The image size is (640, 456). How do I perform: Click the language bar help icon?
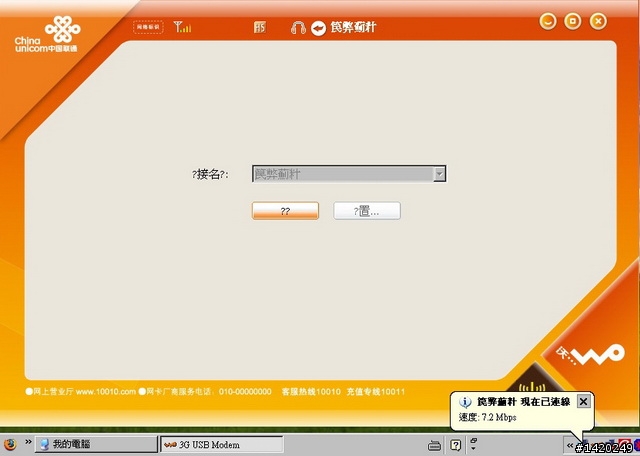456,445
